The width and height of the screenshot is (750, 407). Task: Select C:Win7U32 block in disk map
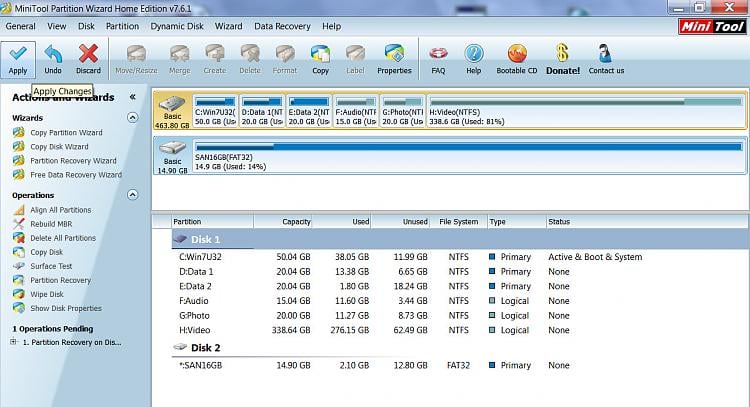[215, 111]
